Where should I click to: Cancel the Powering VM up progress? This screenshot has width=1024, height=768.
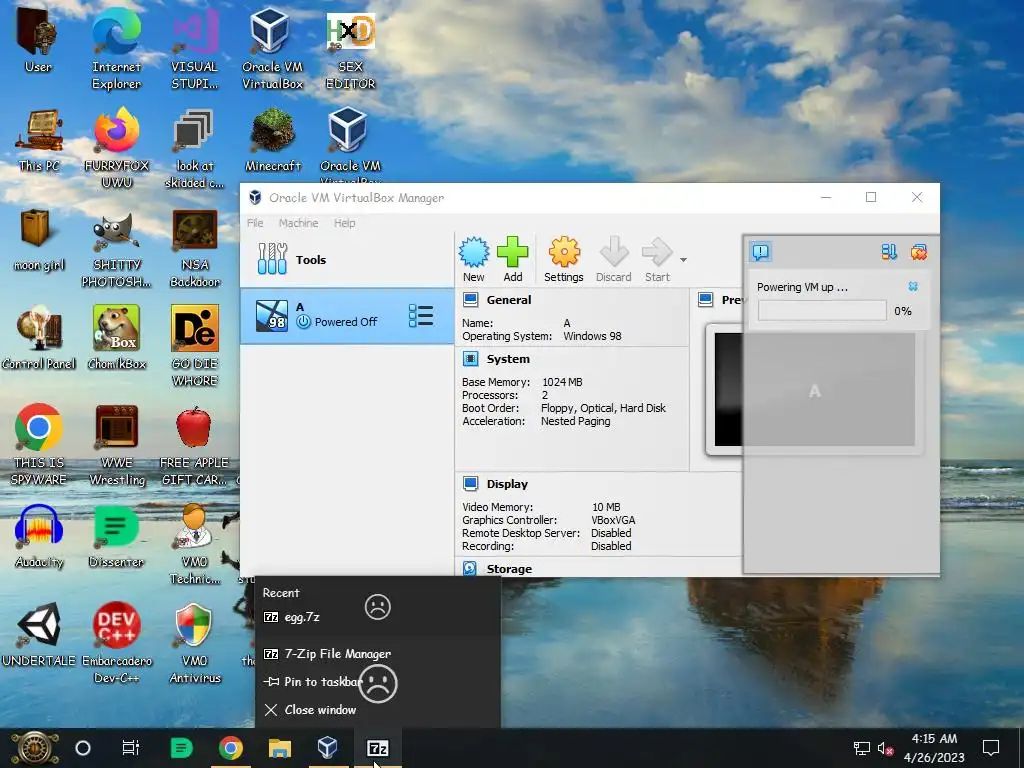[913, 287]
